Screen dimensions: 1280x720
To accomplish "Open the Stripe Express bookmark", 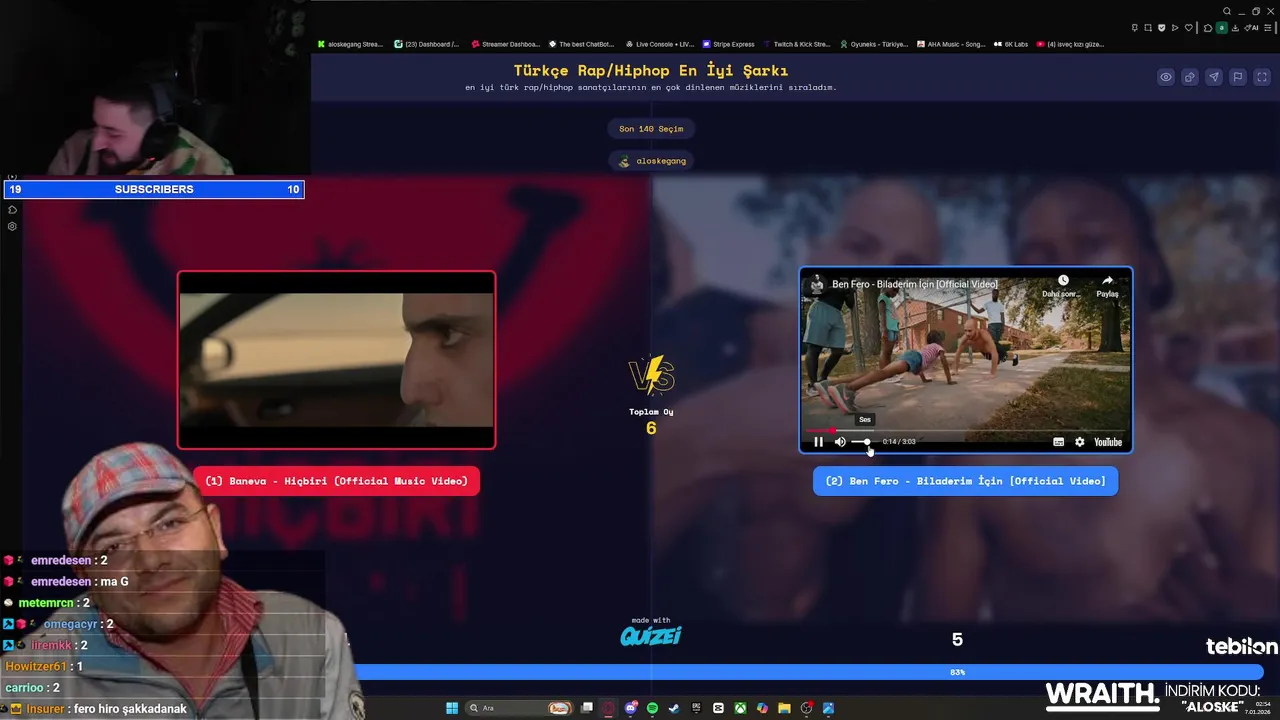I will tap(729, 44).
